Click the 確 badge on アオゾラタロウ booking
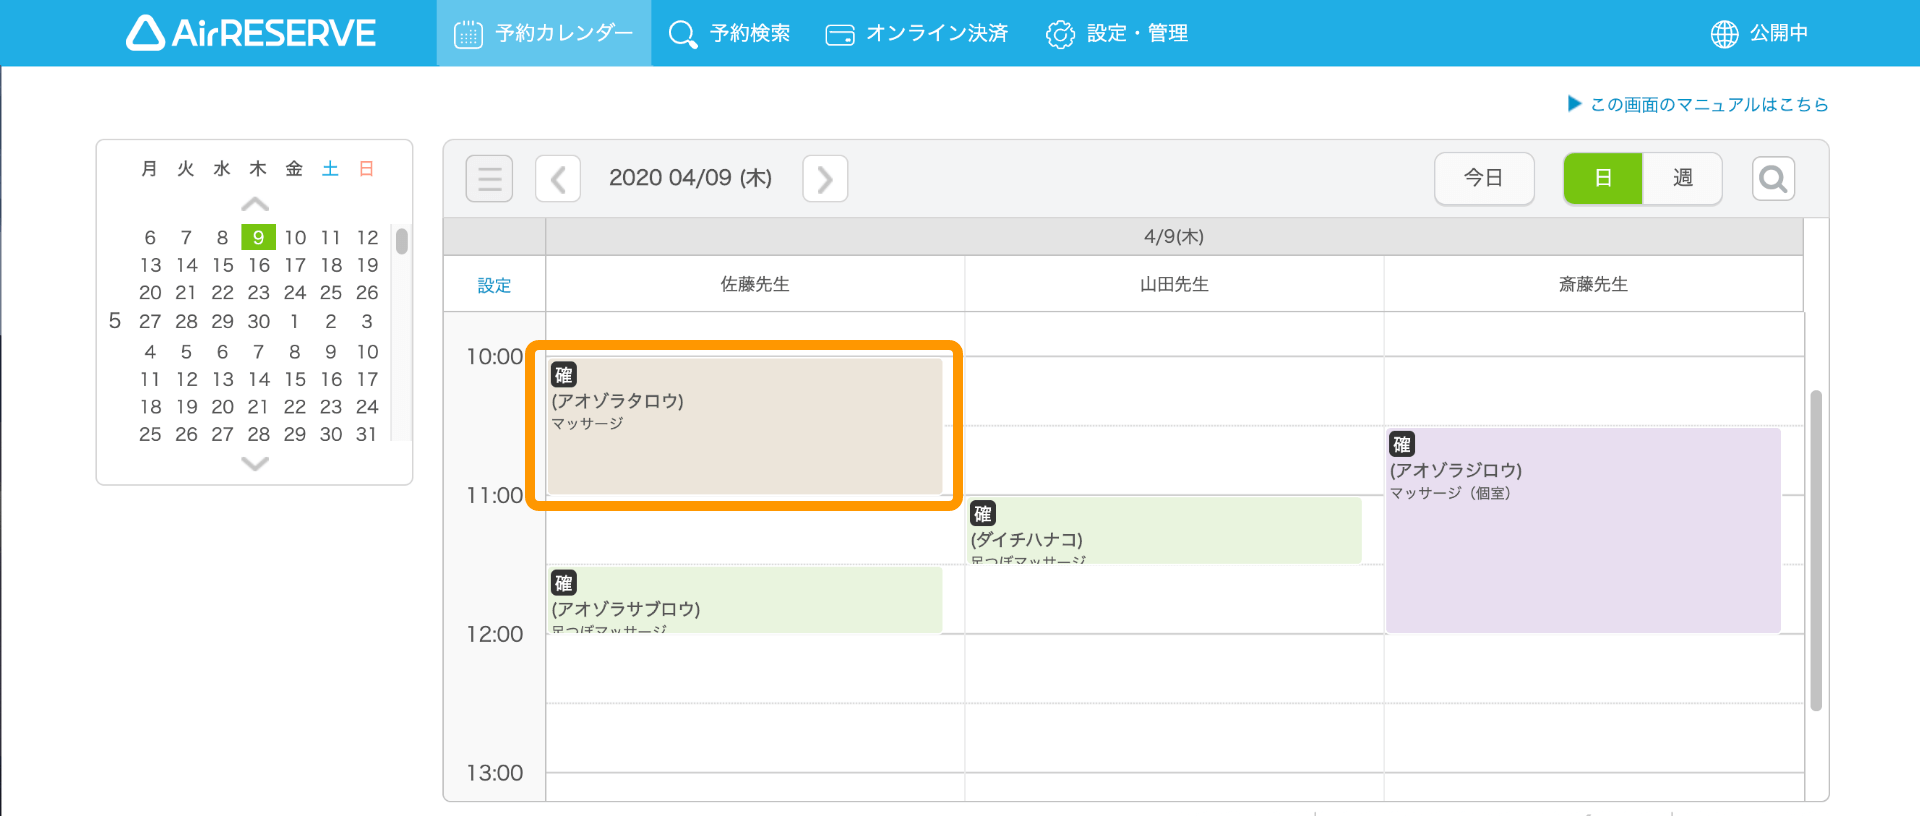This screenshot has height=816, width=1920. coord(564,375)
